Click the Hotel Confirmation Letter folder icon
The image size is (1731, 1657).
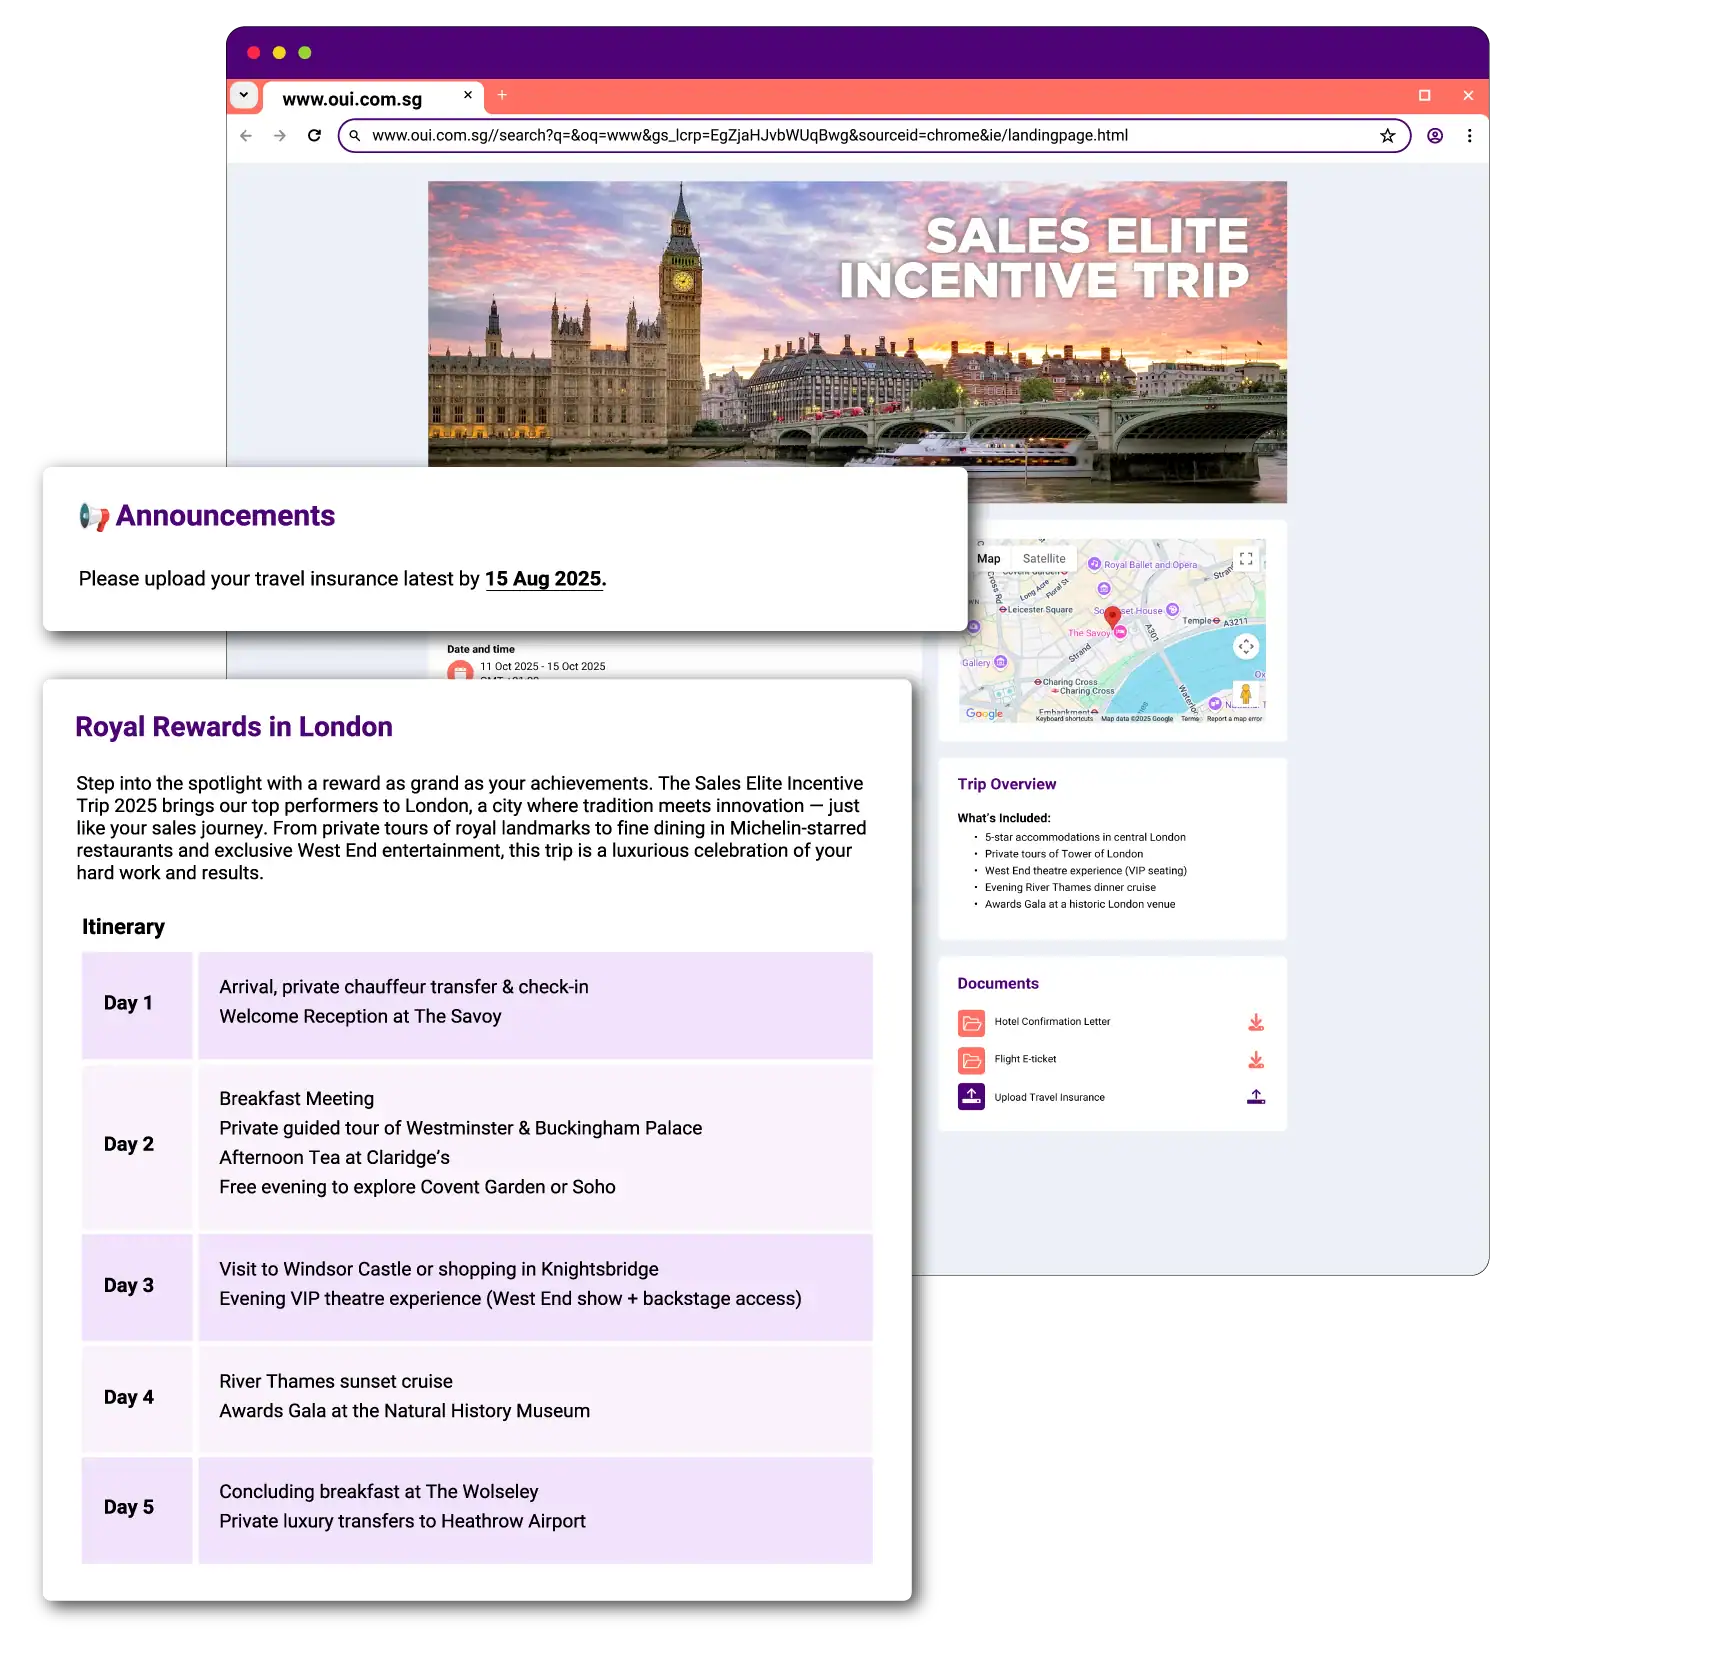pyautogui.click(x=971, y=1023)
